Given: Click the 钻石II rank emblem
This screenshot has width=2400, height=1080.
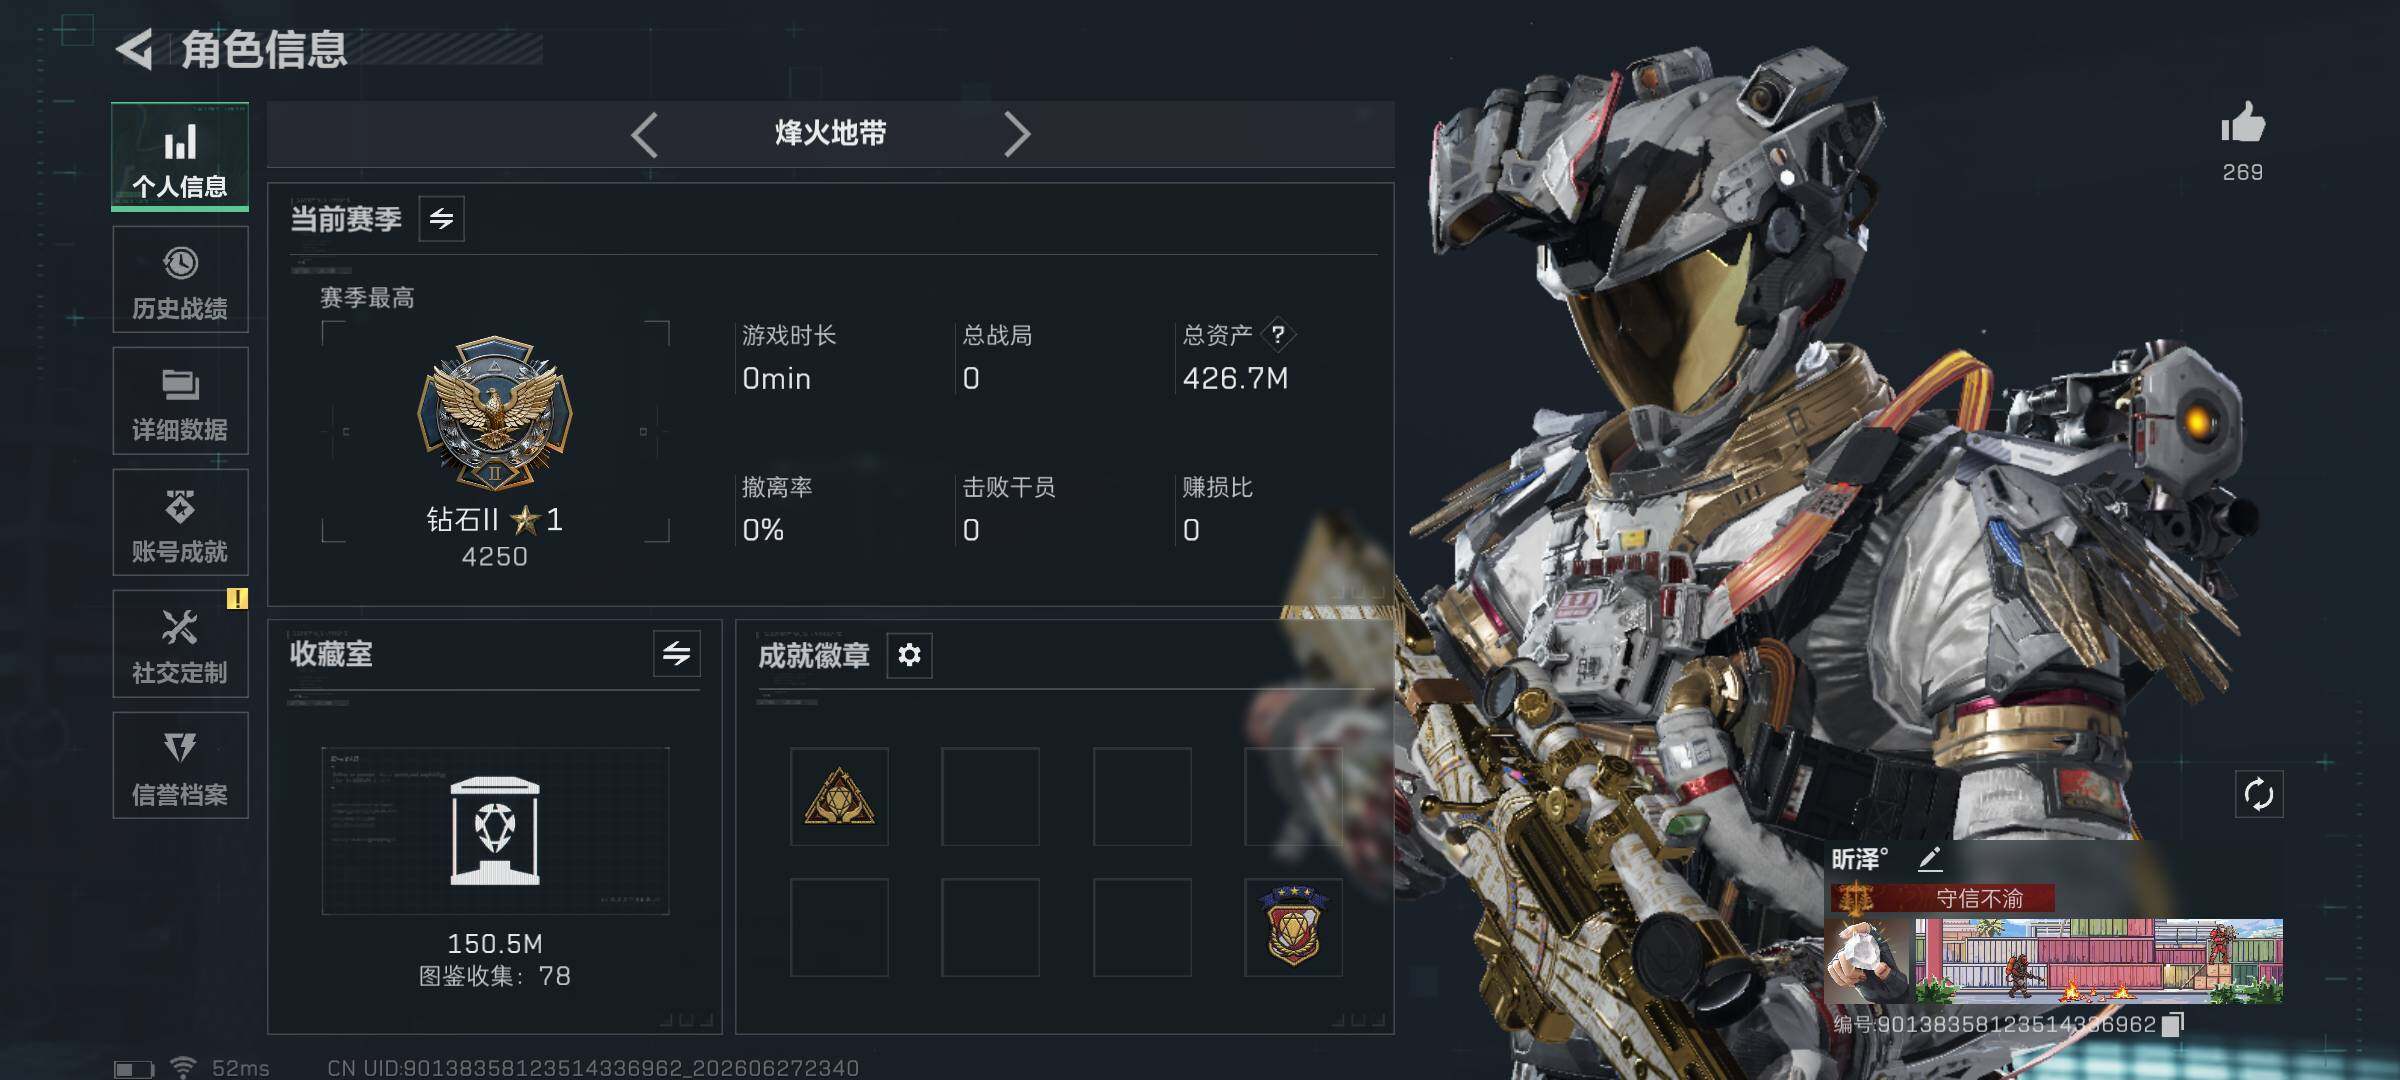Looking at the screenshot, I should [494, 414].
